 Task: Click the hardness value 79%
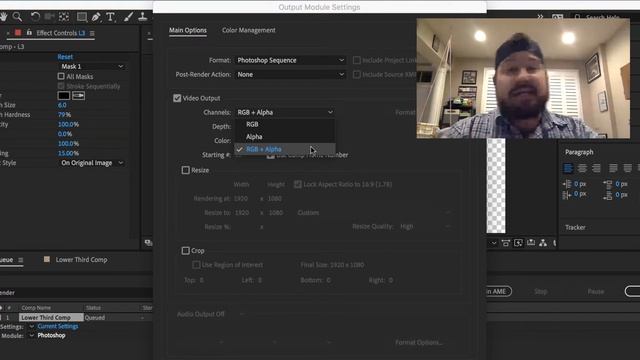tap(64, 115)
